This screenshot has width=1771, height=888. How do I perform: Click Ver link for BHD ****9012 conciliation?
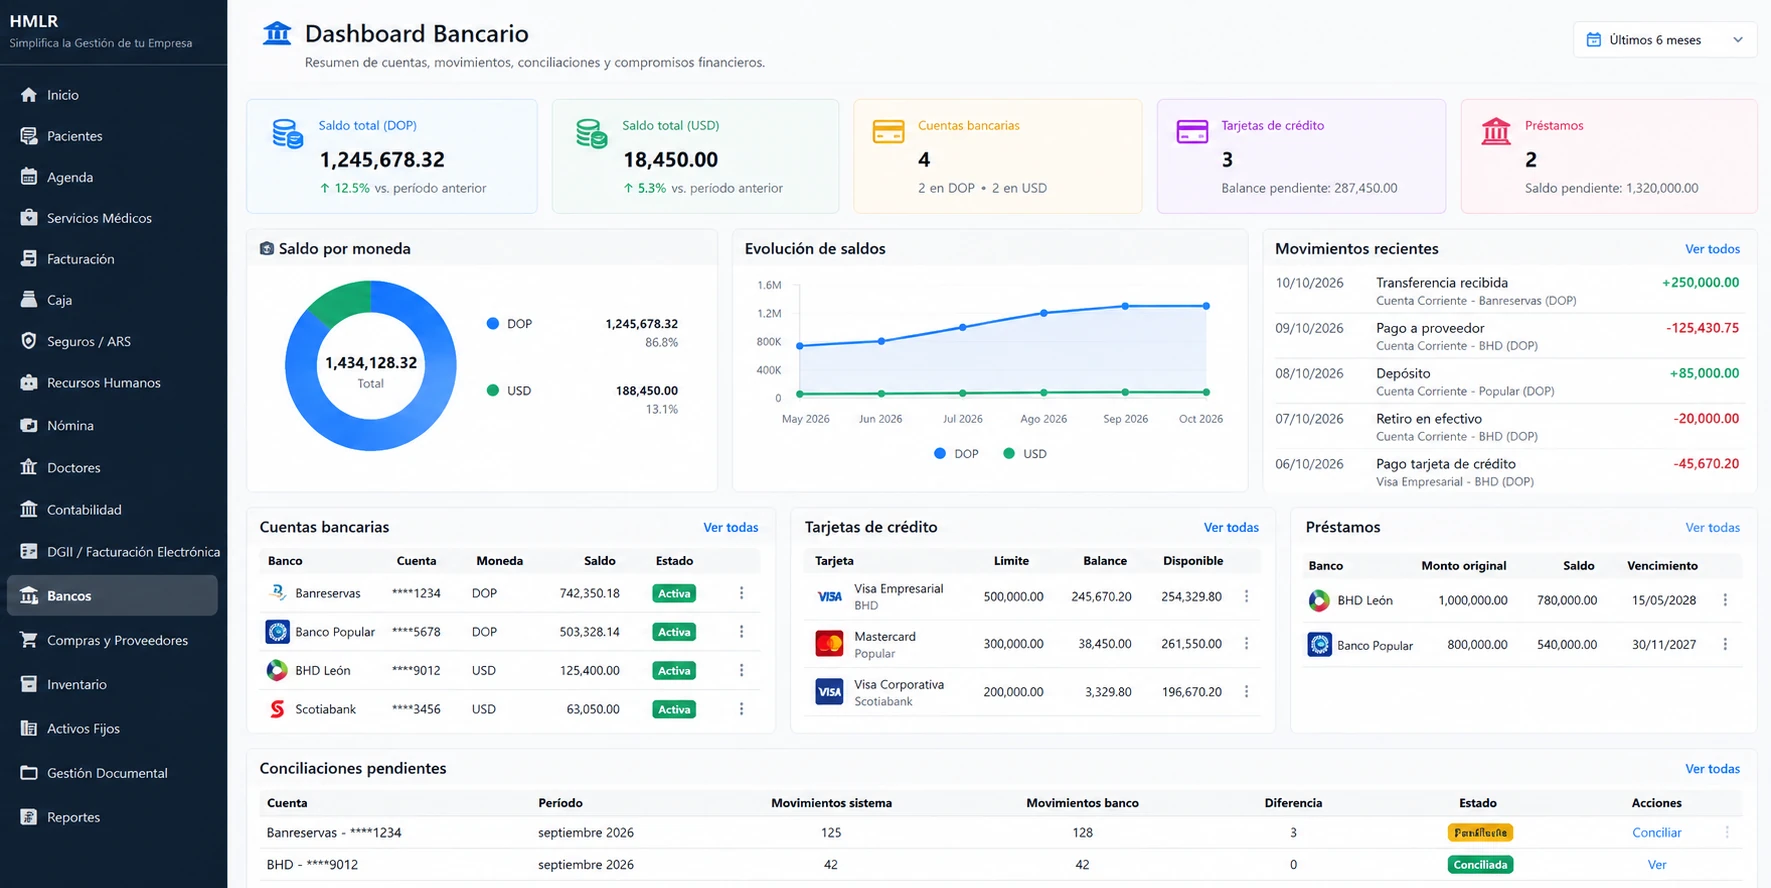[1657, 865]
